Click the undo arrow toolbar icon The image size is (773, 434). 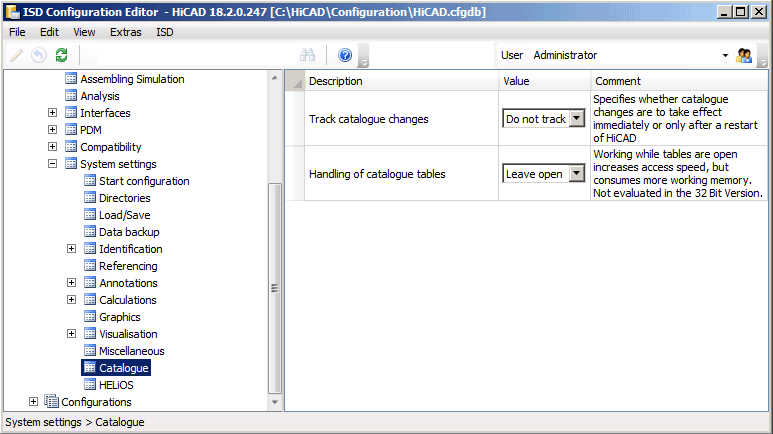(x=39, y=55)
